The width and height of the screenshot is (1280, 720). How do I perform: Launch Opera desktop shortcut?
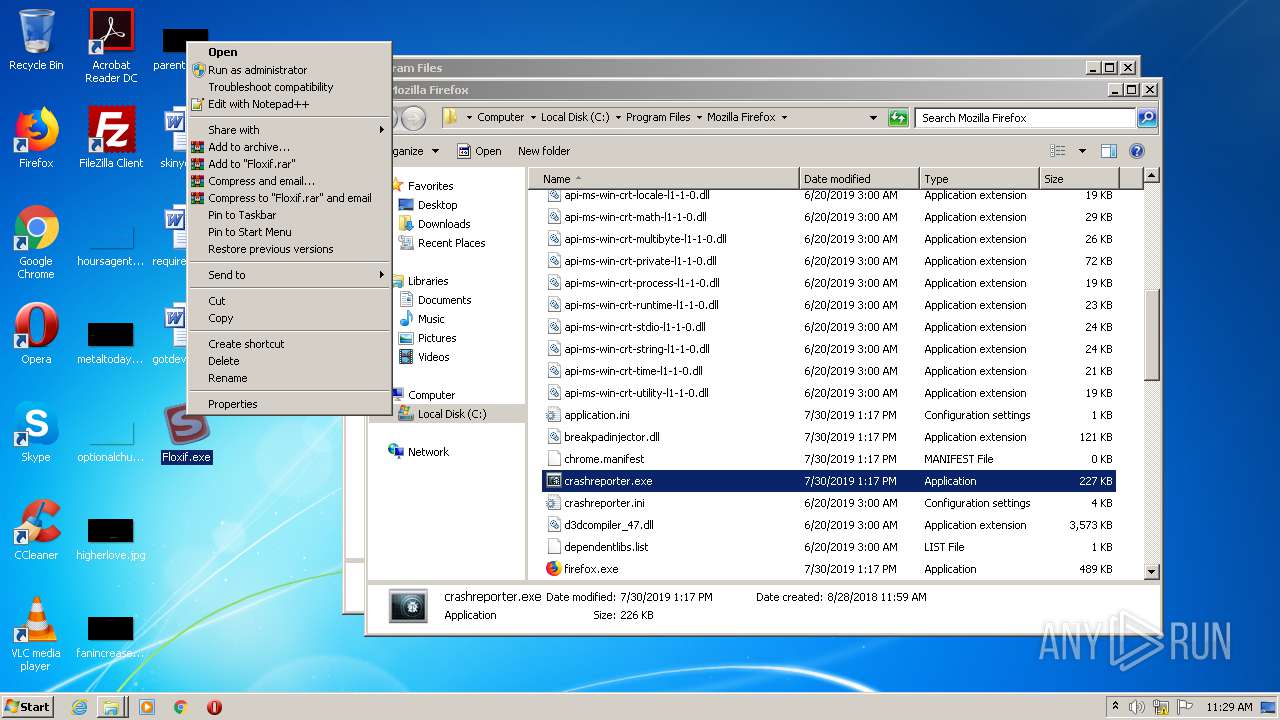pyautogui.click(x=36, y=333)
